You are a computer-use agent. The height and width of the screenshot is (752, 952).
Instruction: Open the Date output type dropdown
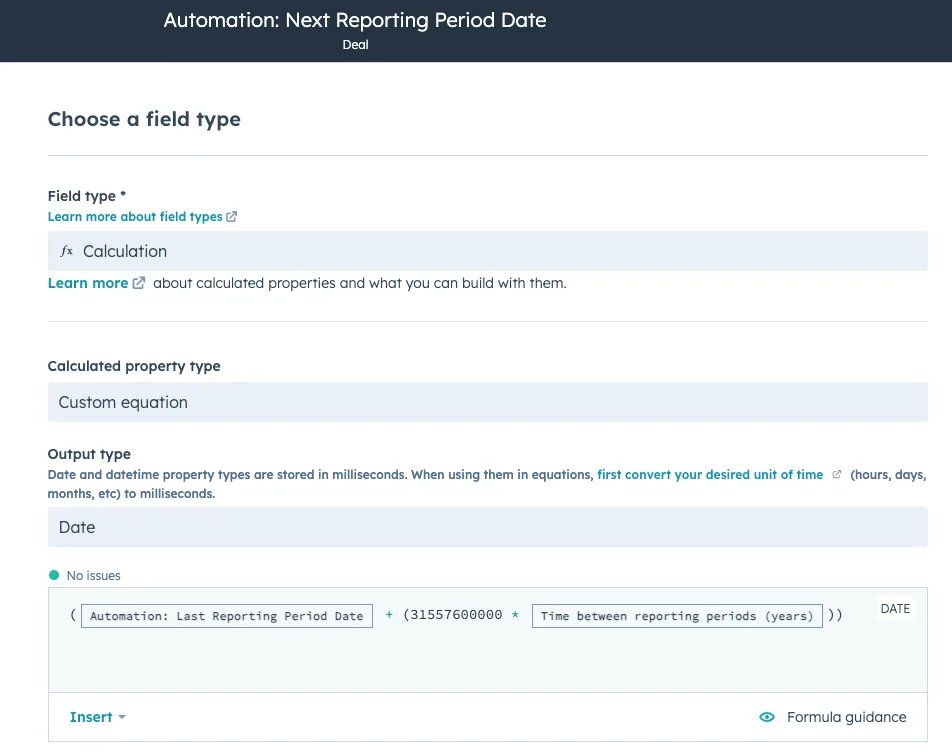488,527
